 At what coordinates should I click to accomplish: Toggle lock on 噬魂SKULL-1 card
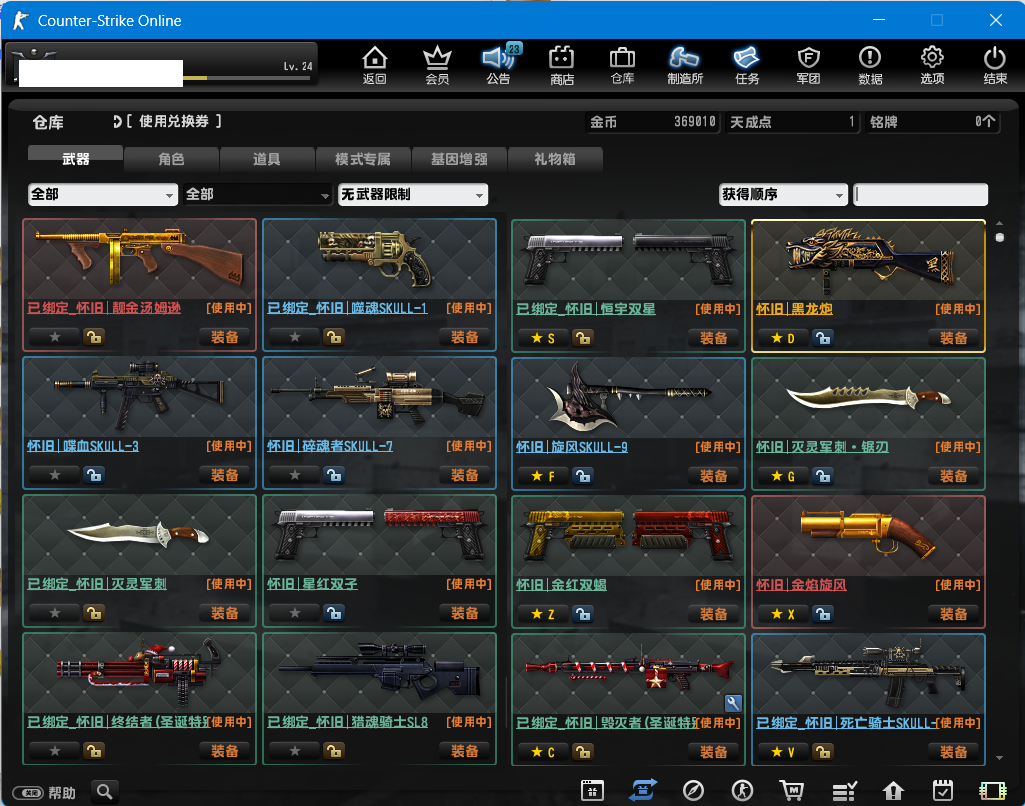pos(334,337)
